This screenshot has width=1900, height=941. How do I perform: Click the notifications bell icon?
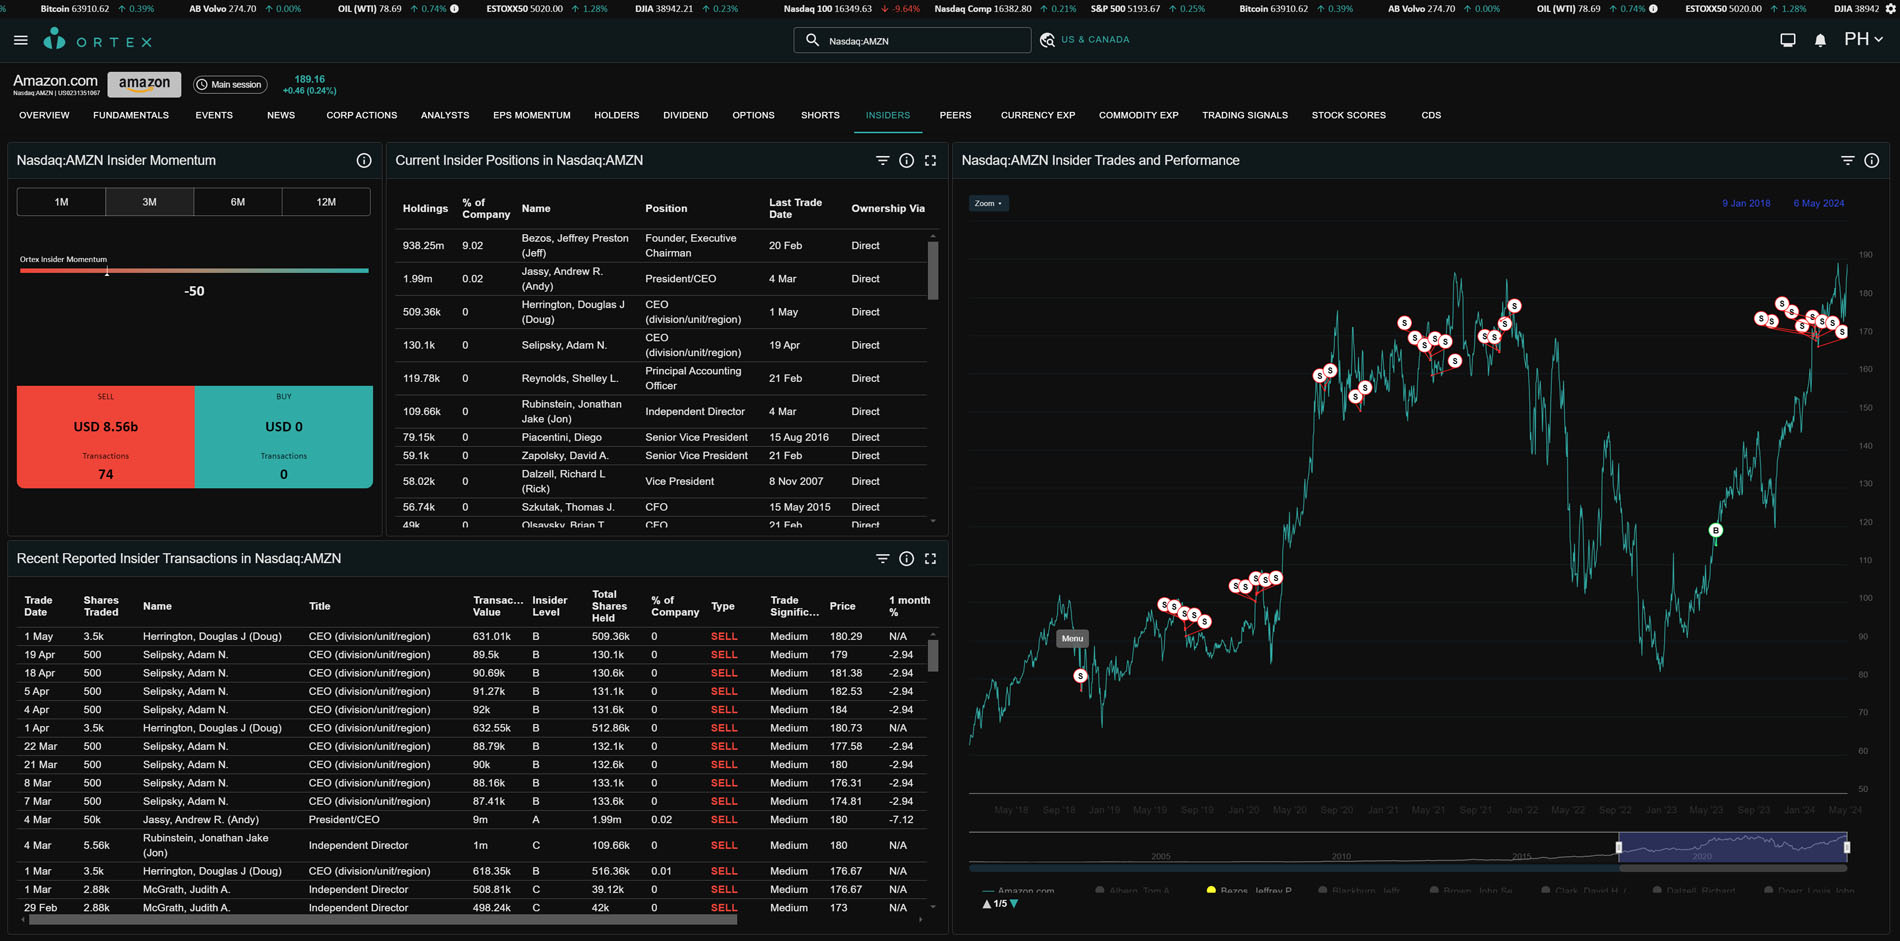pos(1820,41)
